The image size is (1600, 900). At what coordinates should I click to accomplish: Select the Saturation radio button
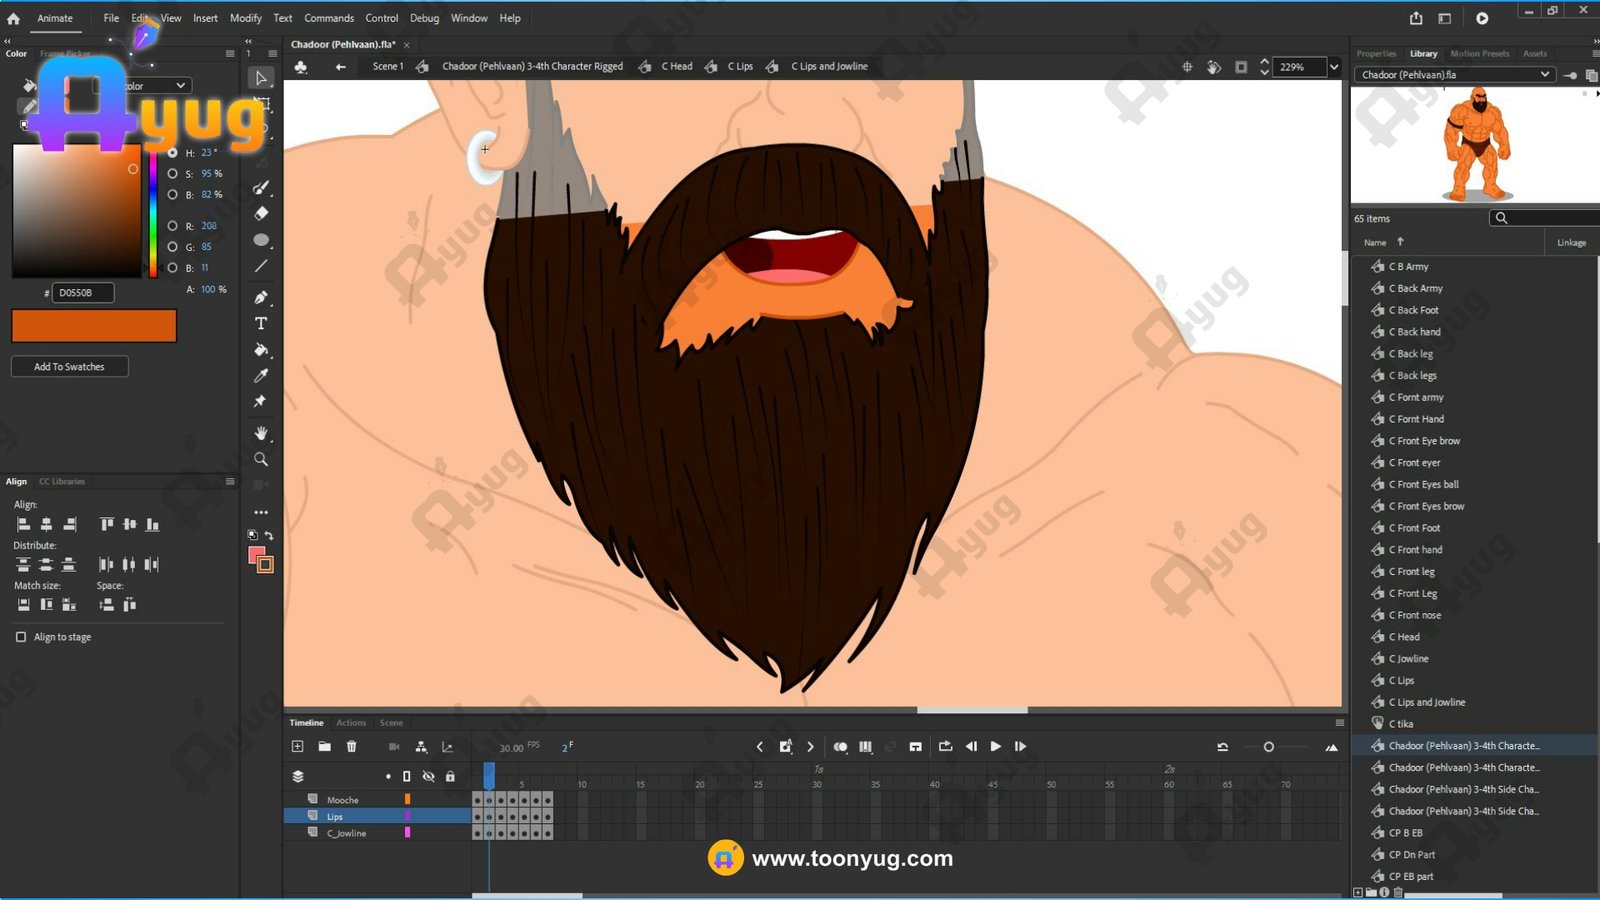click(173, 174)
